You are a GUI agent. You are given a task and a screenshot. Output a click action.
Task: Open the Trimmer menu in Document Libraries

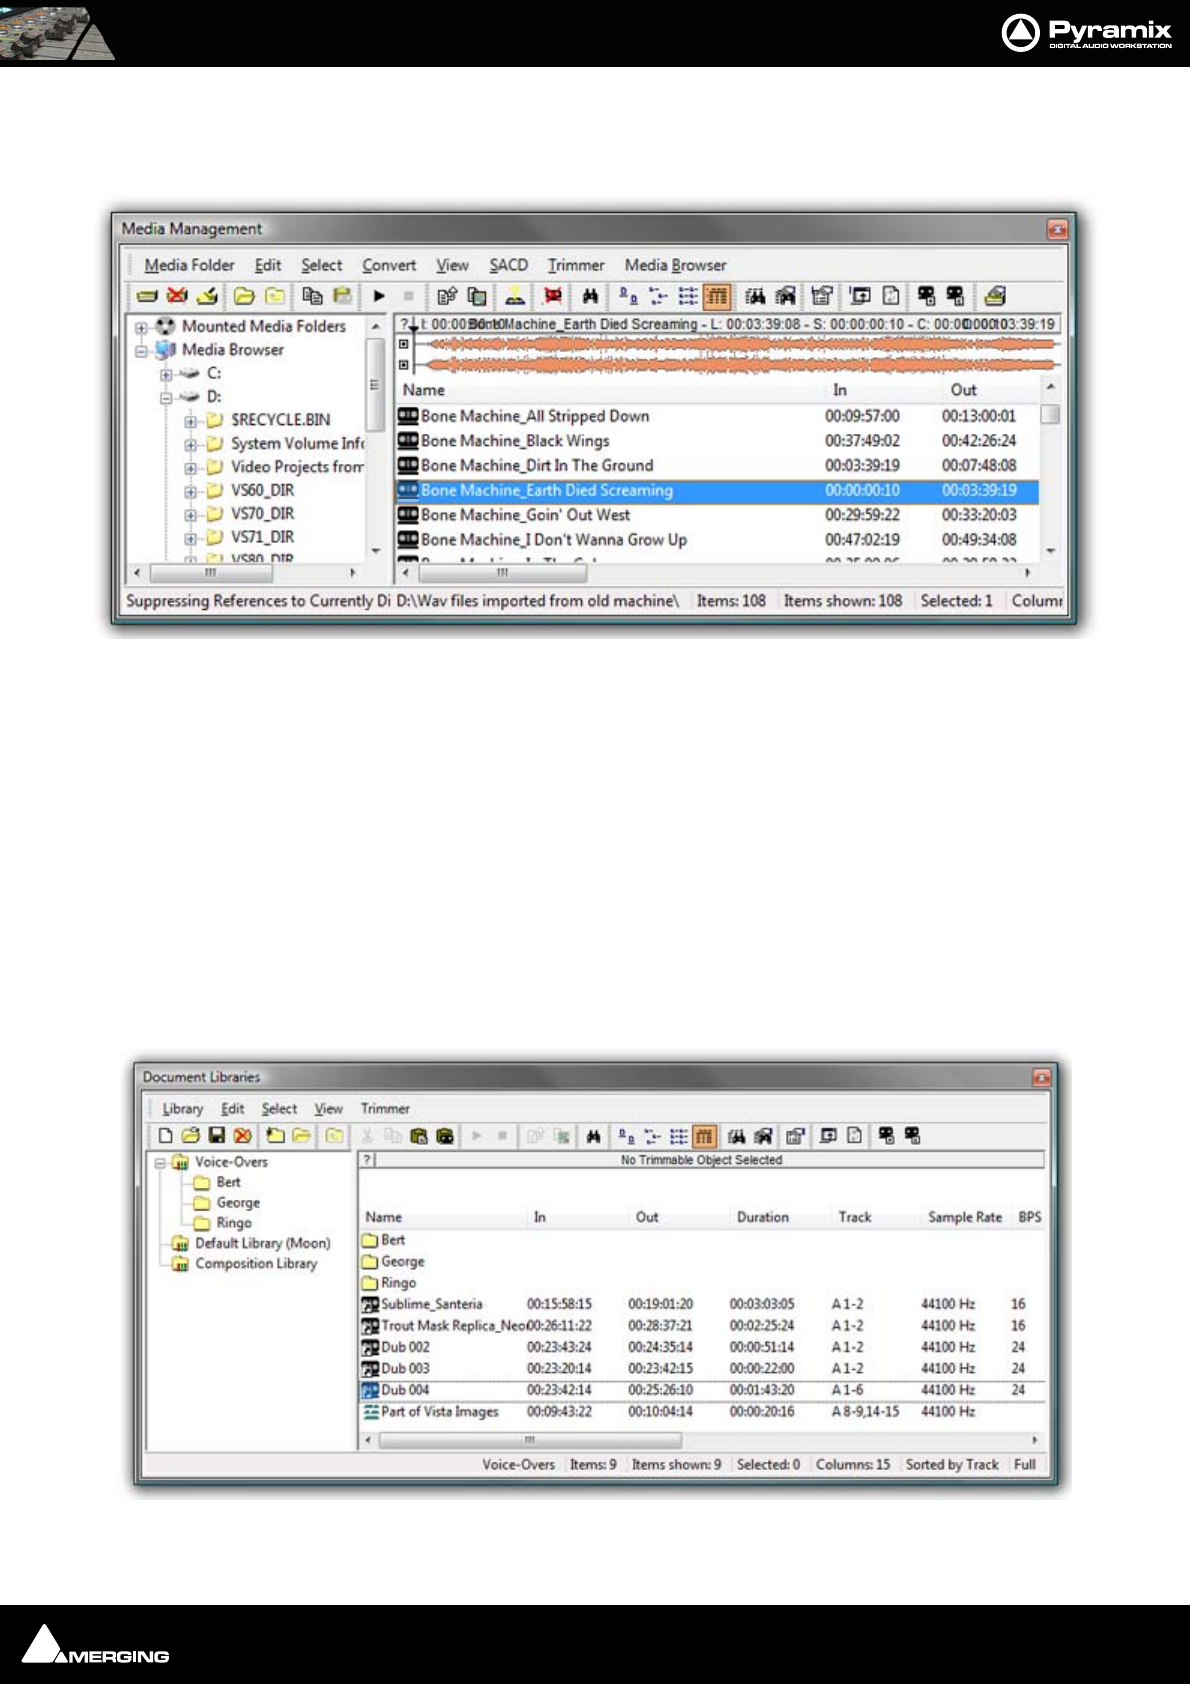(385, 1109)
